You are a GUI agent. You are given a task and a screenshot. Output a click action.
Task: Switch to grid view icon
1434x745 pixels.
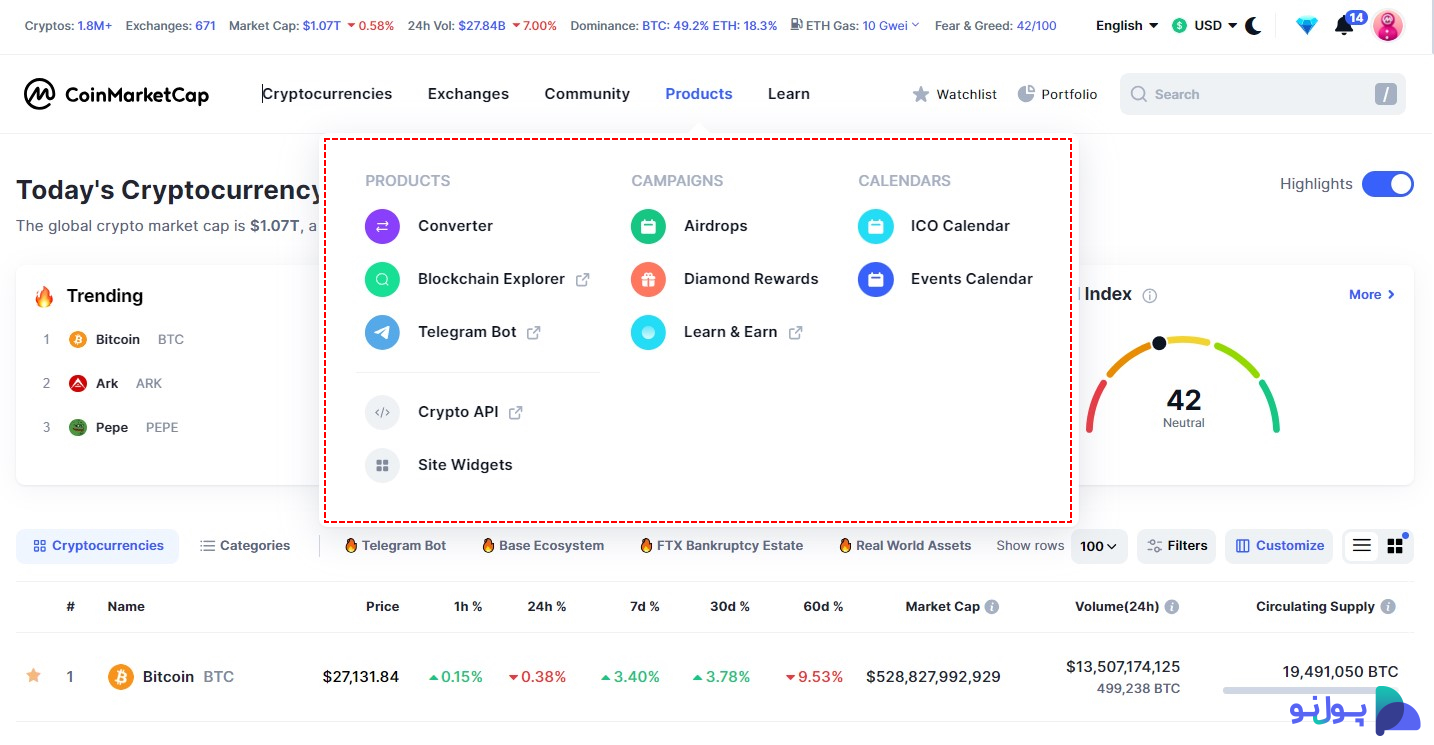[x=1395, y=546]
